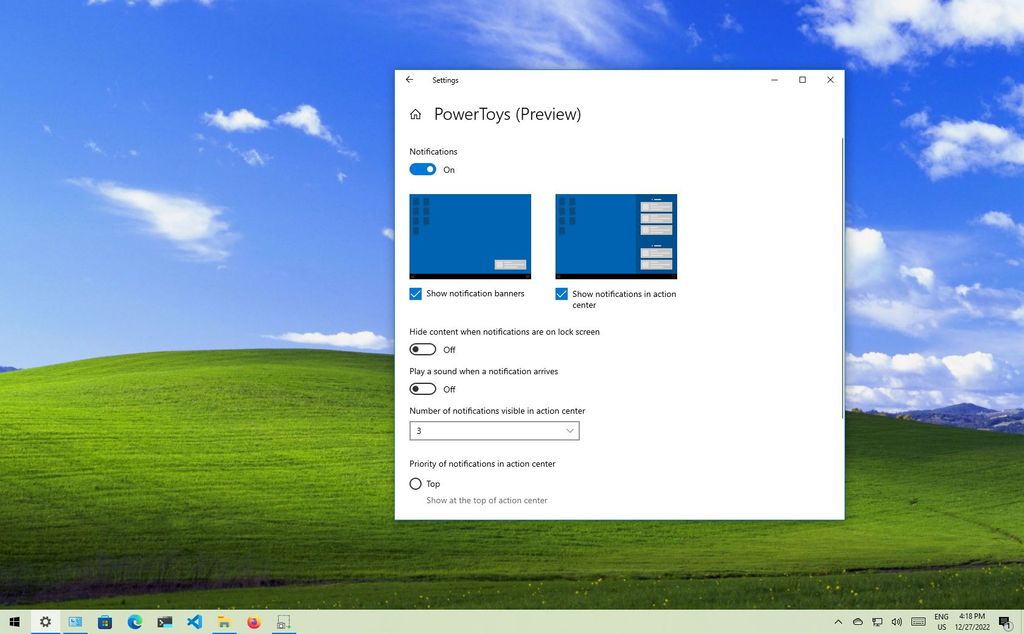The image size is (1024, 634).
Task: Show hidden system tray icons chevron
Action: coord(839,622)
